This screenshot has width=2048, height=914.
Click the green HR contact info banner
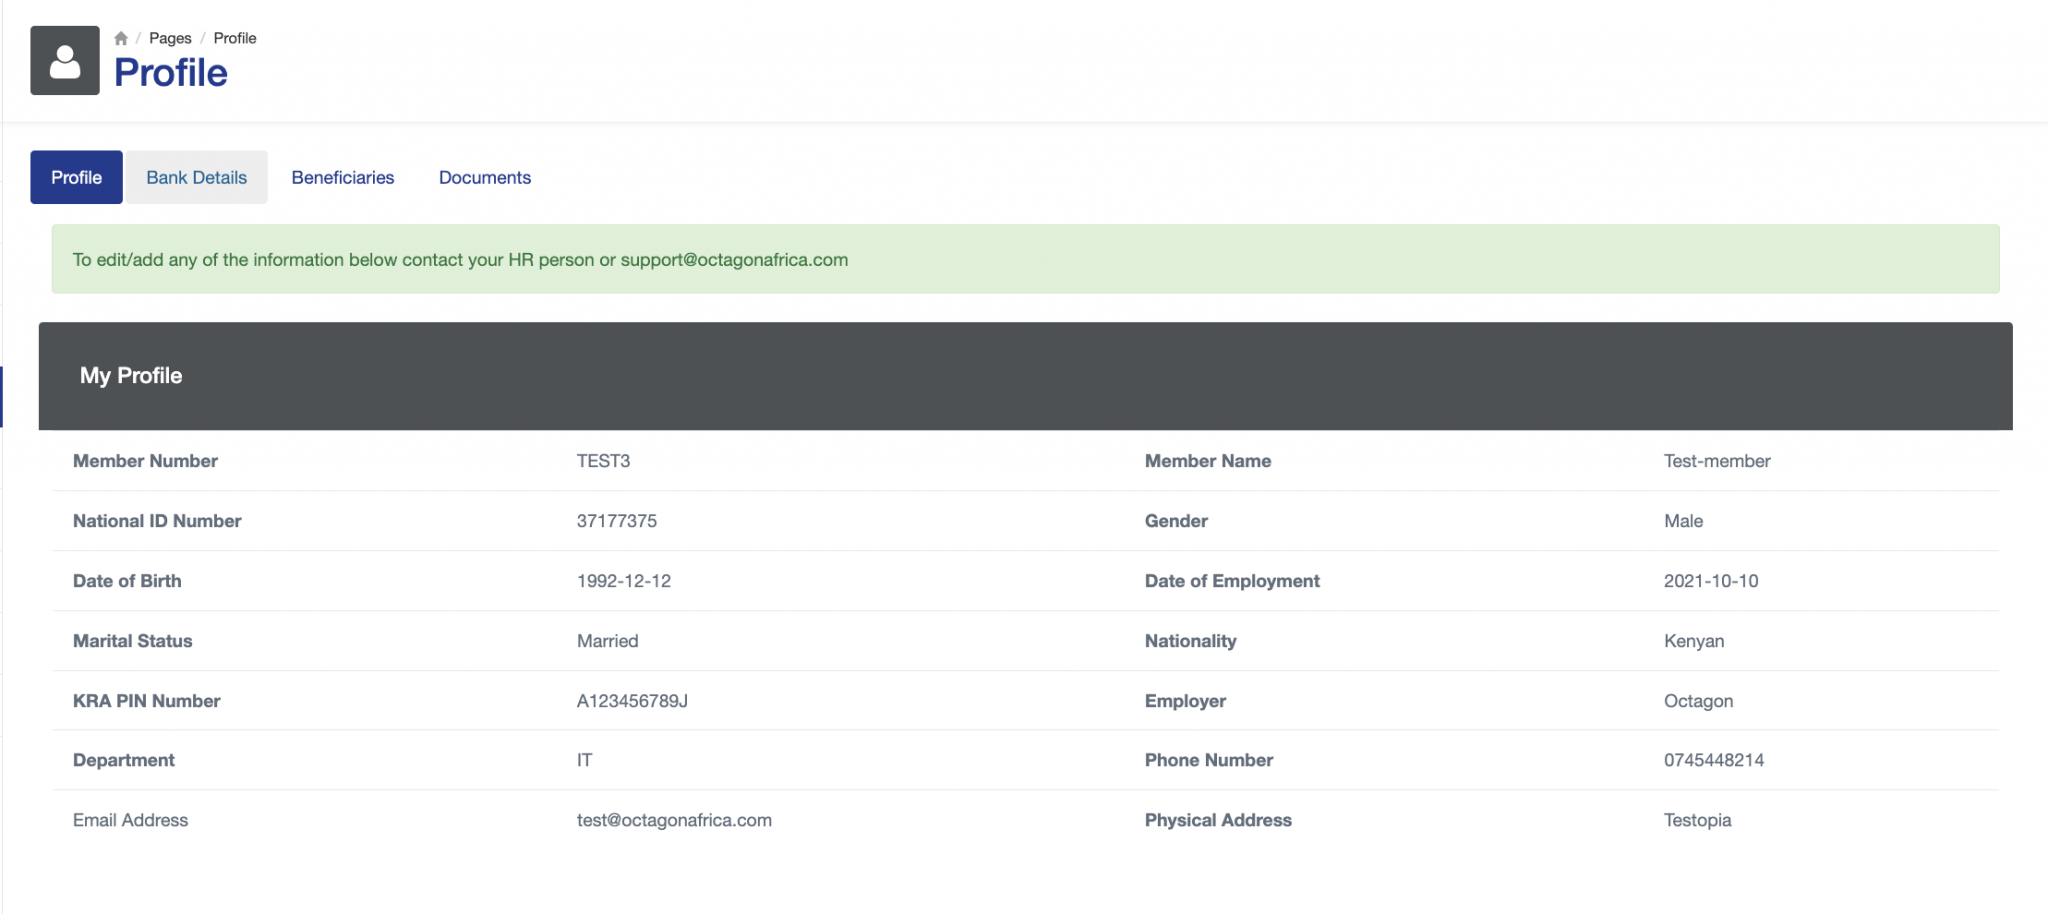[x=1024, y=259]
